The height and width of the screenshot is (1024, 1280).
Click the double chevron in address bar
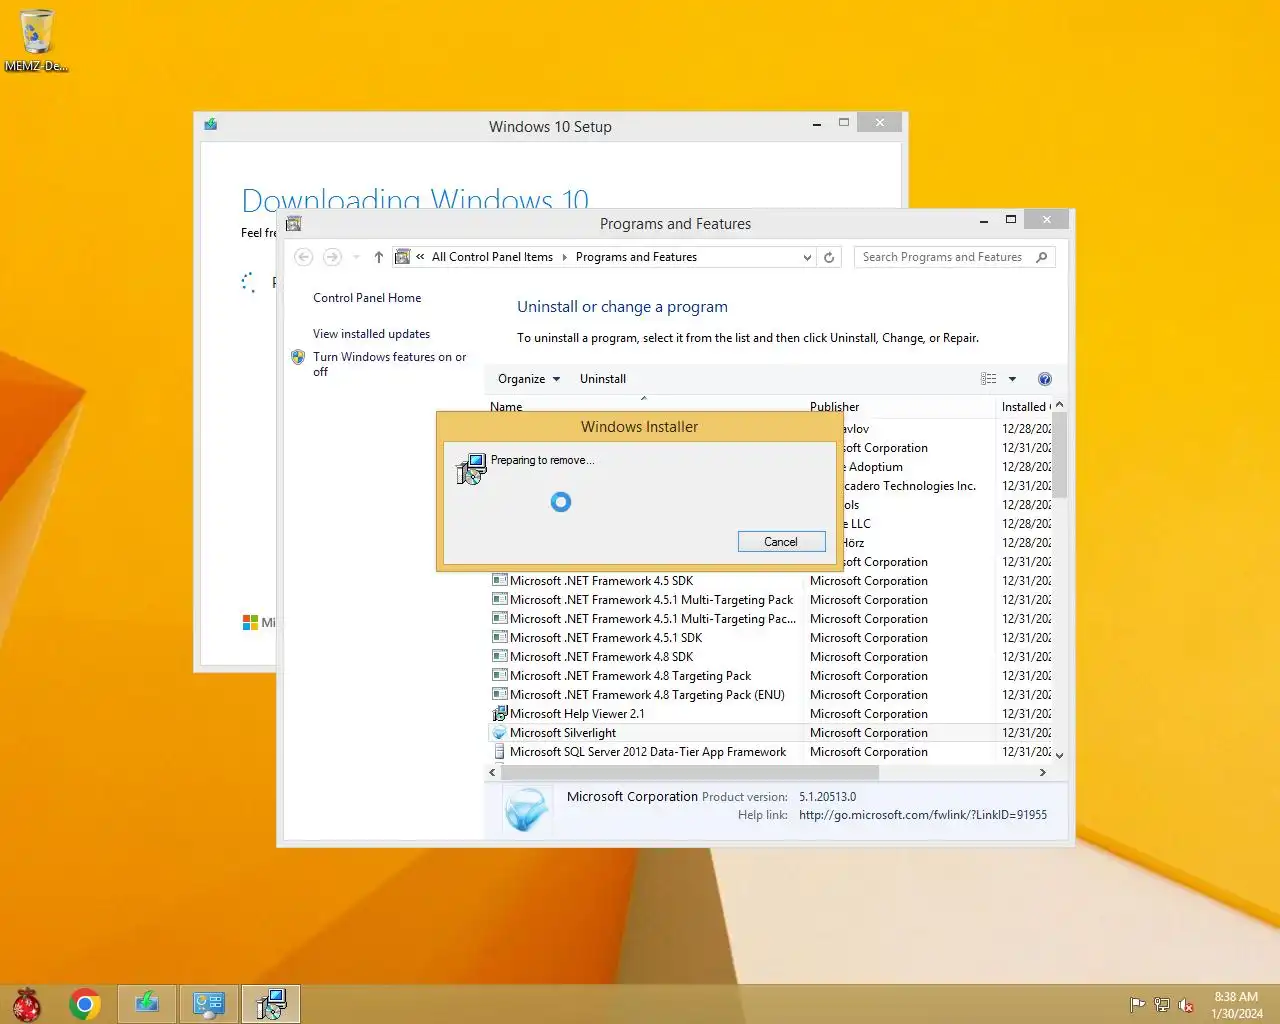click(x=420, y=257)
